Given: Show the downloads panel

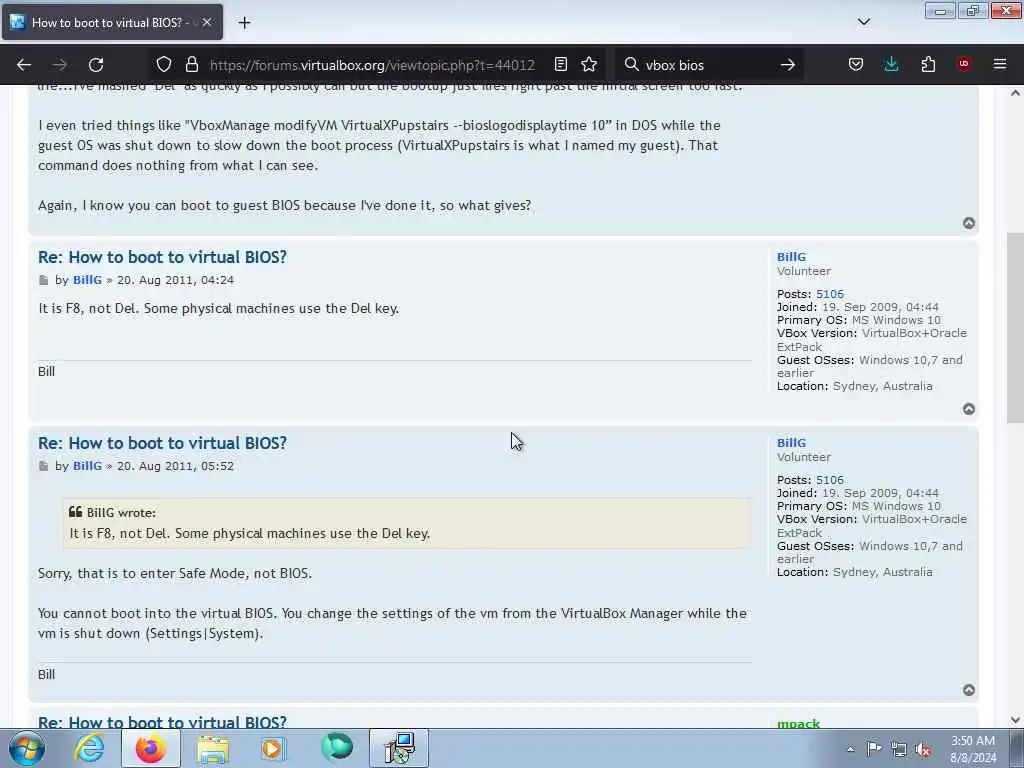Looking at the screenshot, I should 891,64.
